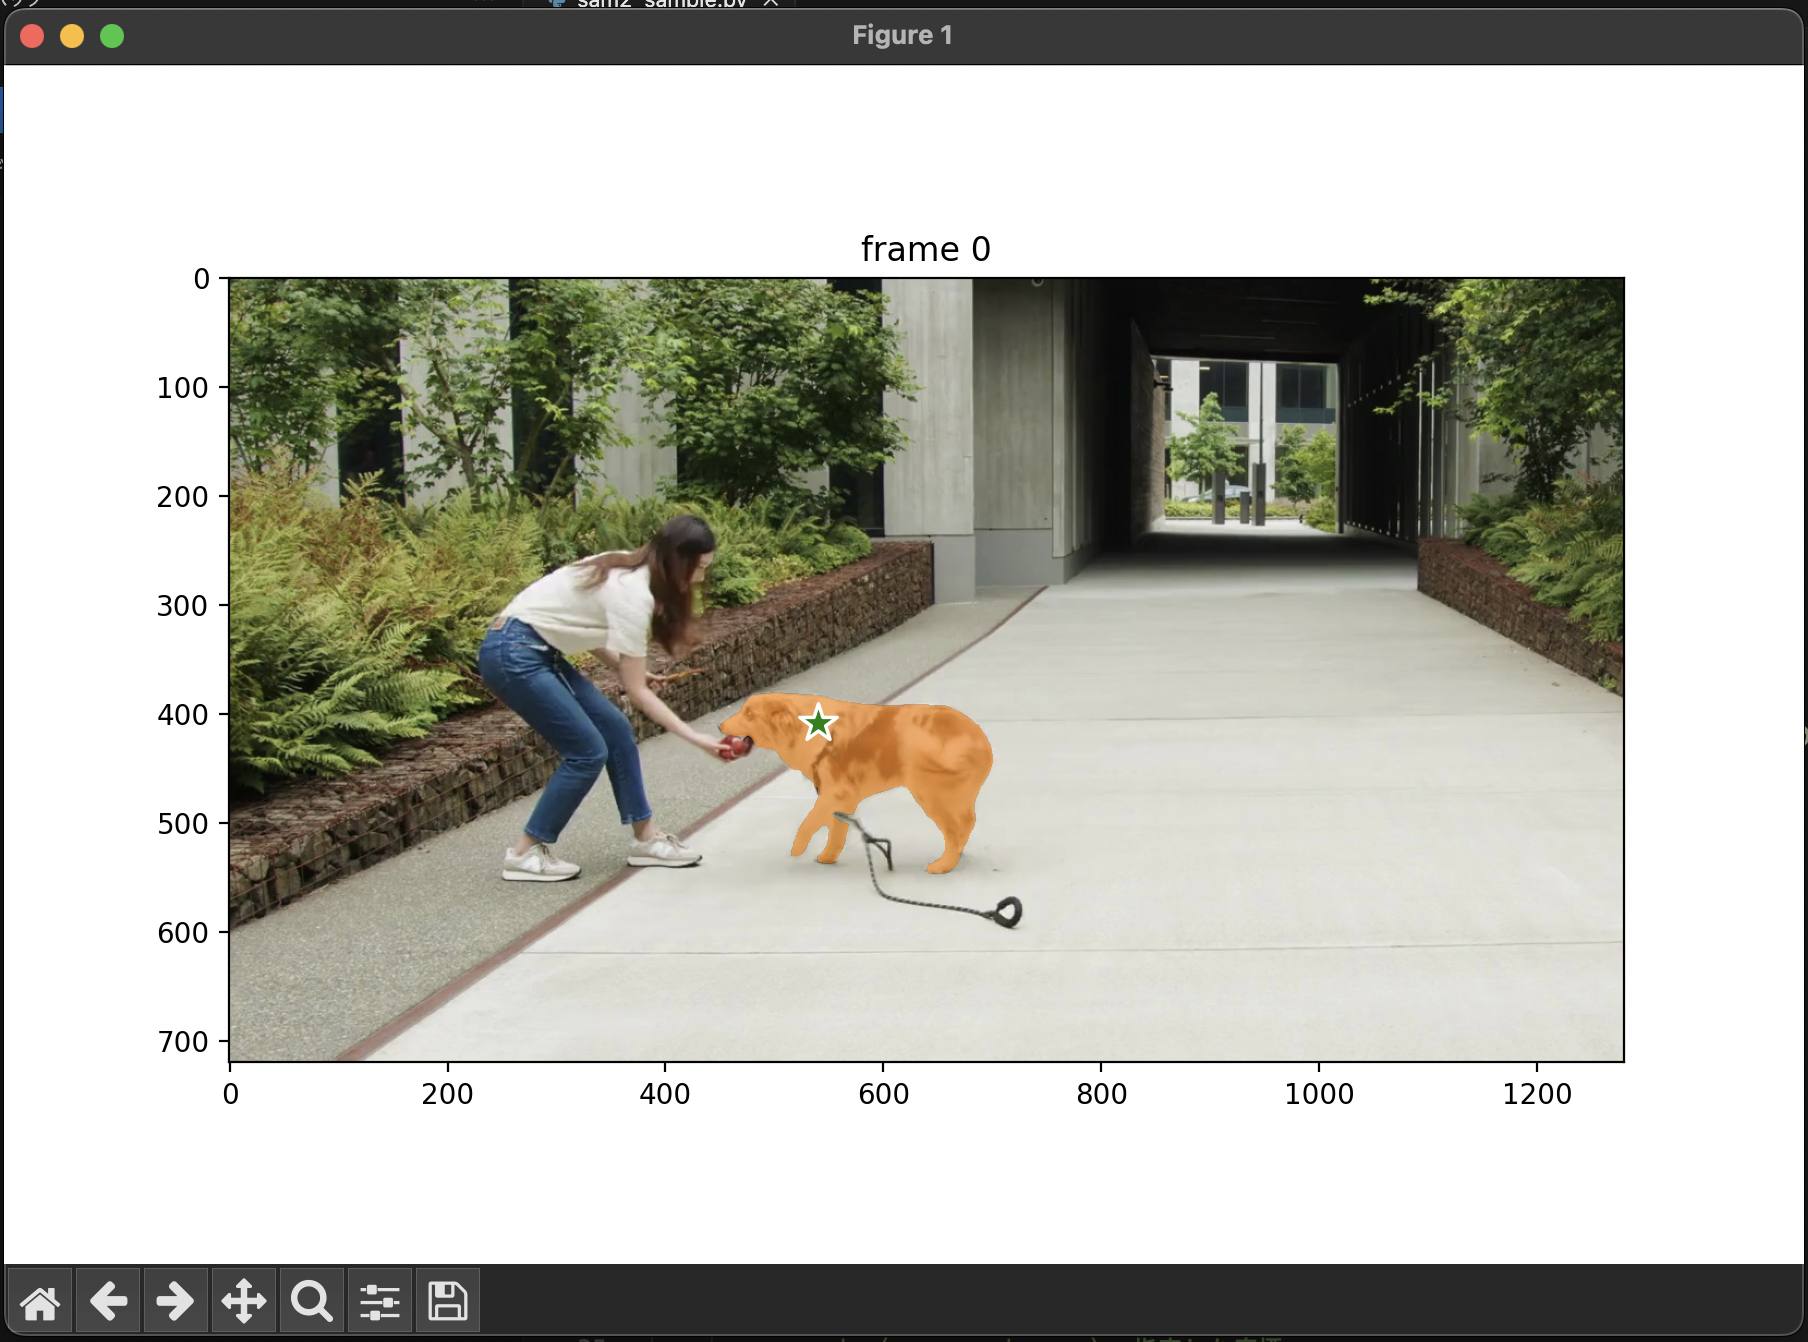Go forward to the next view
Screen dimensions: 1808x1342
tap(176, 1301)
